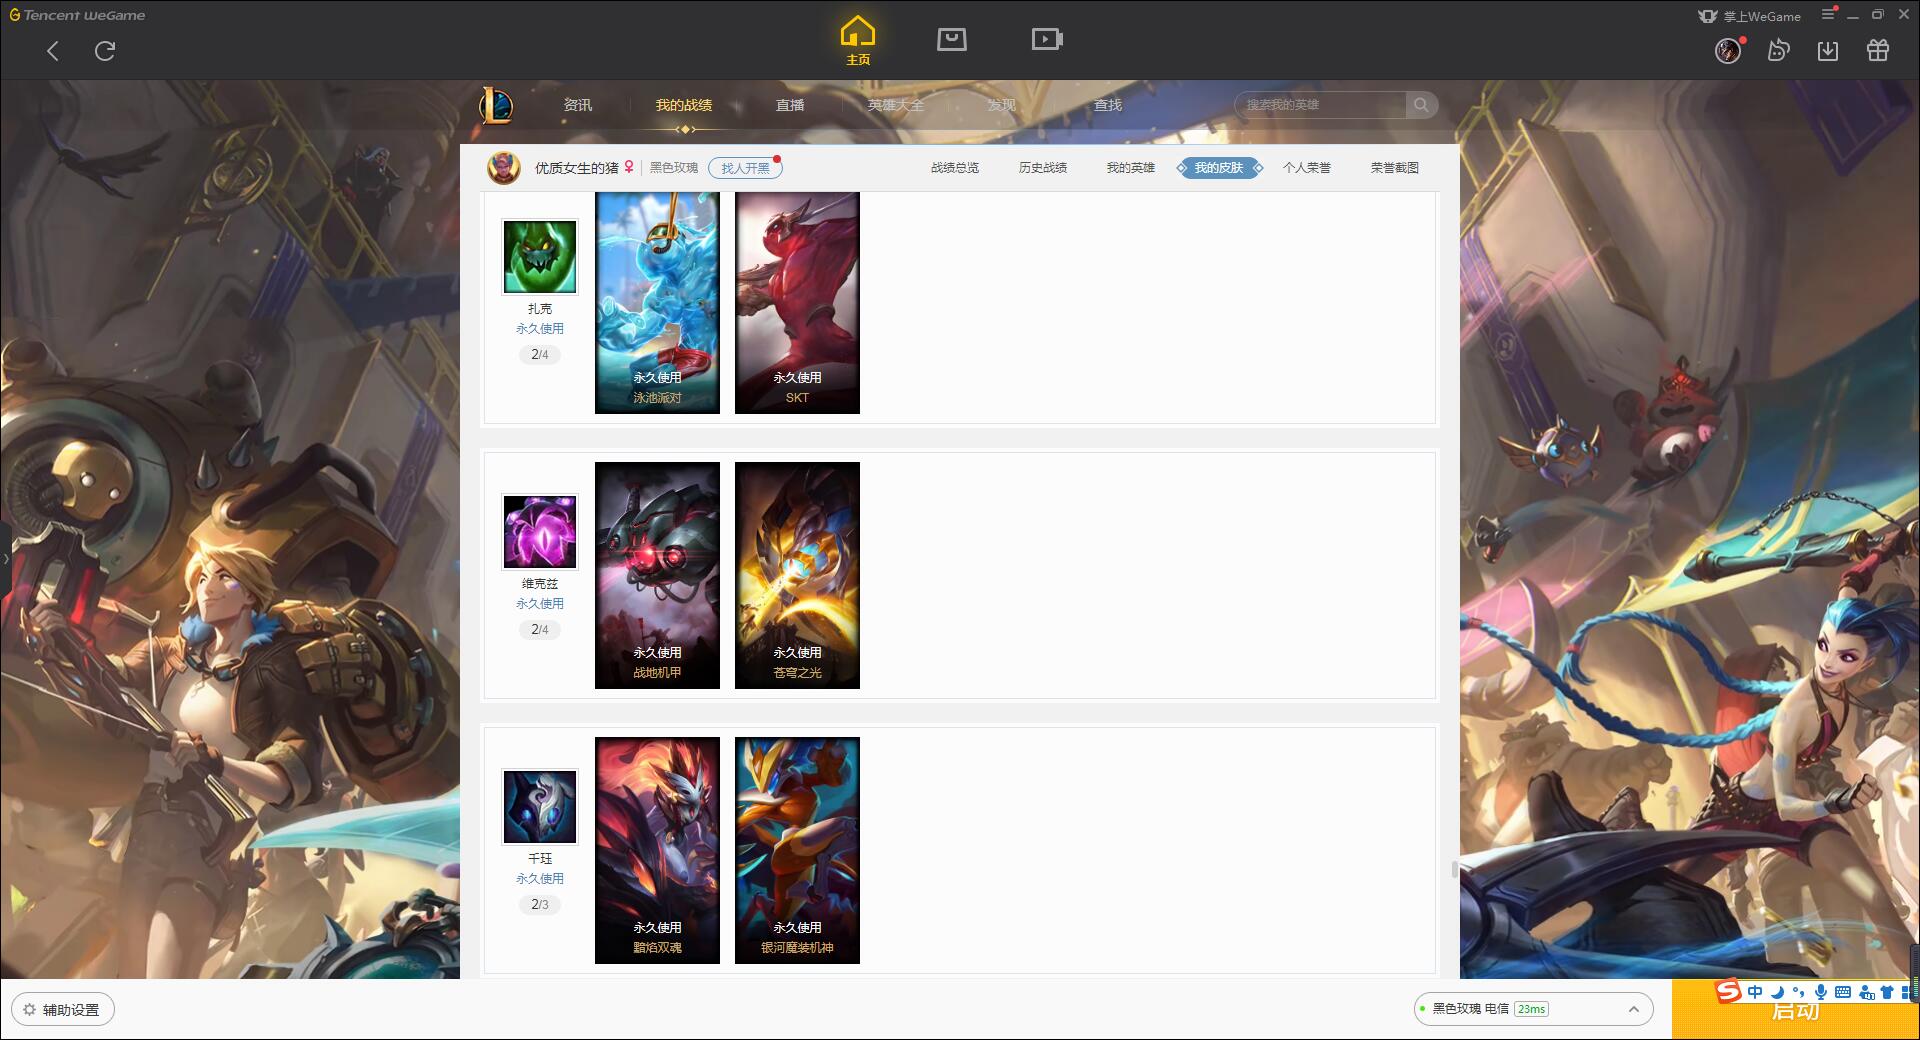
Task: Open the SKT skin thumbnail
Action: 797,303
